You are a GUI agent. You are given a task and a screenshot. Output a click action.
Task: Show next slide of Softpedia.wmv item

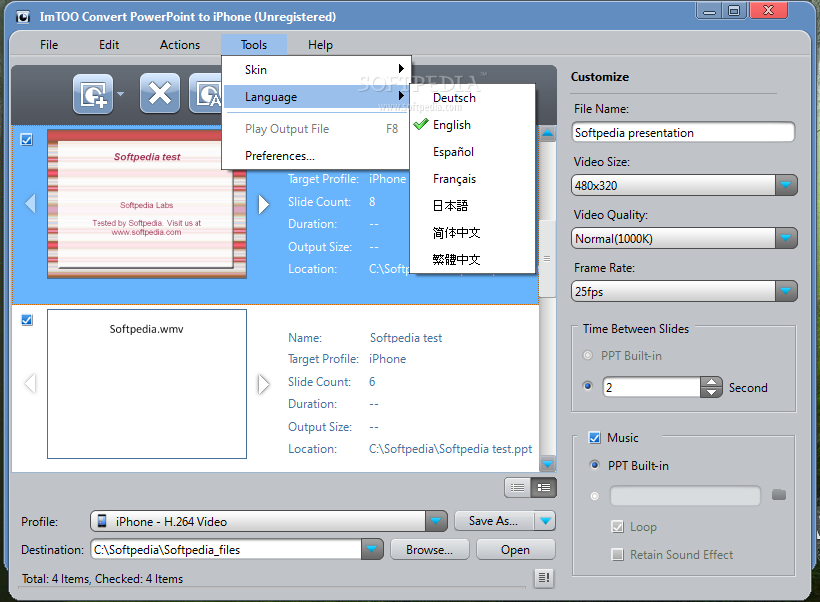[264, 384]
